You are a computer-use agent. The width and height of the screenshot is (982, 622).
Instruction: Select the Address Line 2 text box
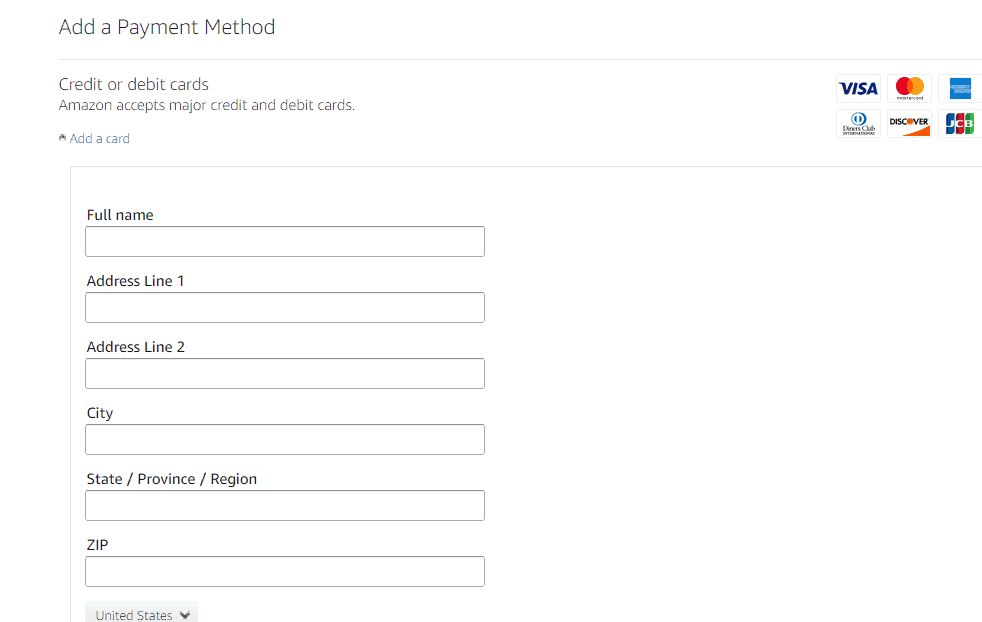point(285,374)
